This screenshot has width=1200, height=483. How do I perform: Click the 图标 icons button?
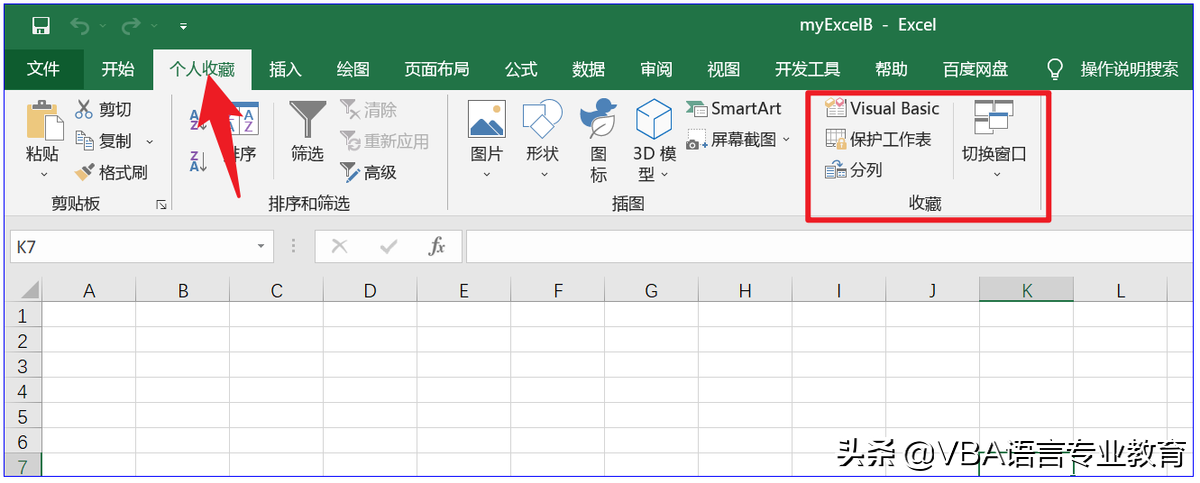point(598,140)
